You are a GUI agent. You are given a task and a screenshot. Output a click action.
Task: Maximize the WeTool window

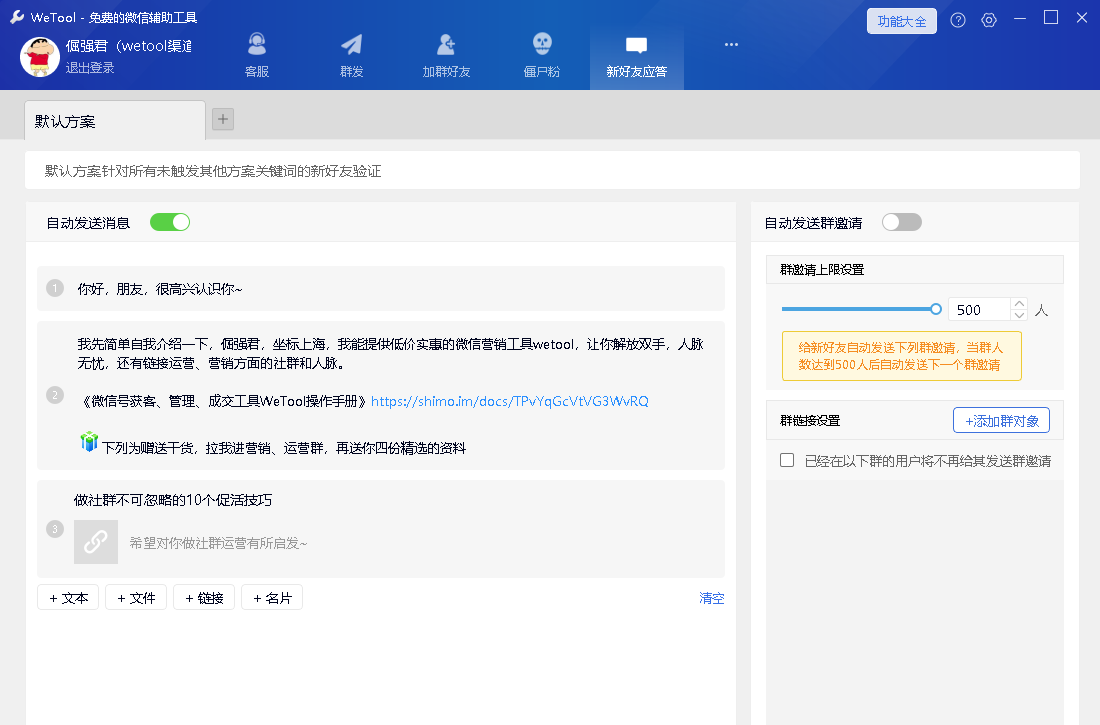pos(1051,18)
